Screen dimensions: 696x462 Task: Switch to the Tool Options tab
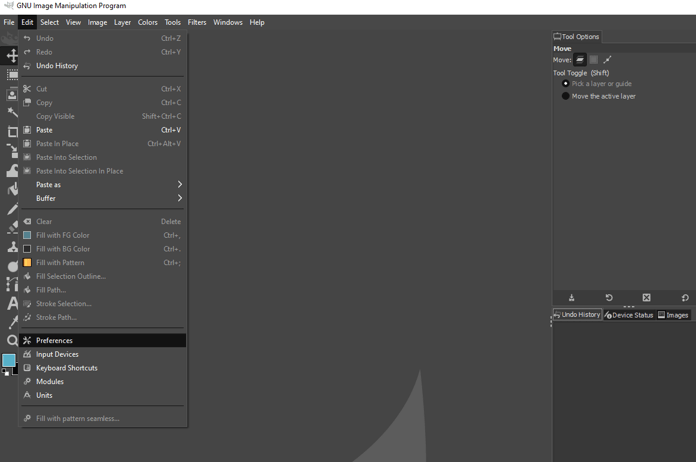[x=576, y=37]
